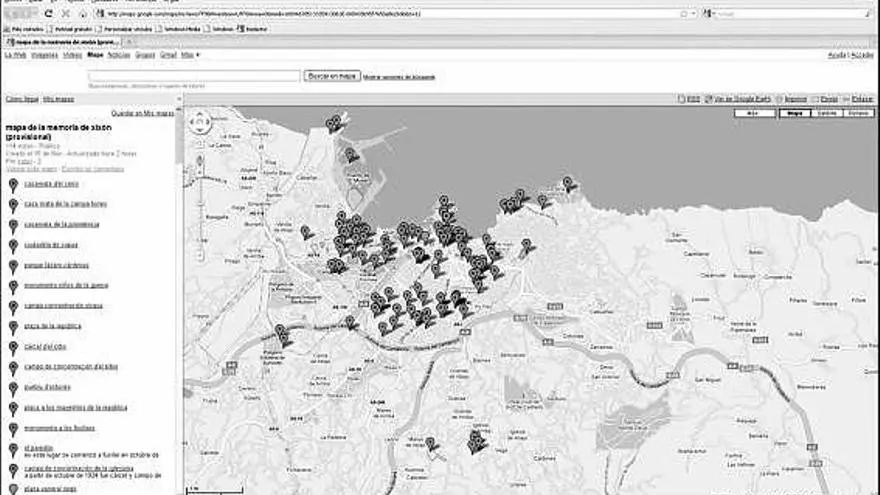Open the 'Más' dropdown on the map
880x495 pixels.
click(754, 113)
